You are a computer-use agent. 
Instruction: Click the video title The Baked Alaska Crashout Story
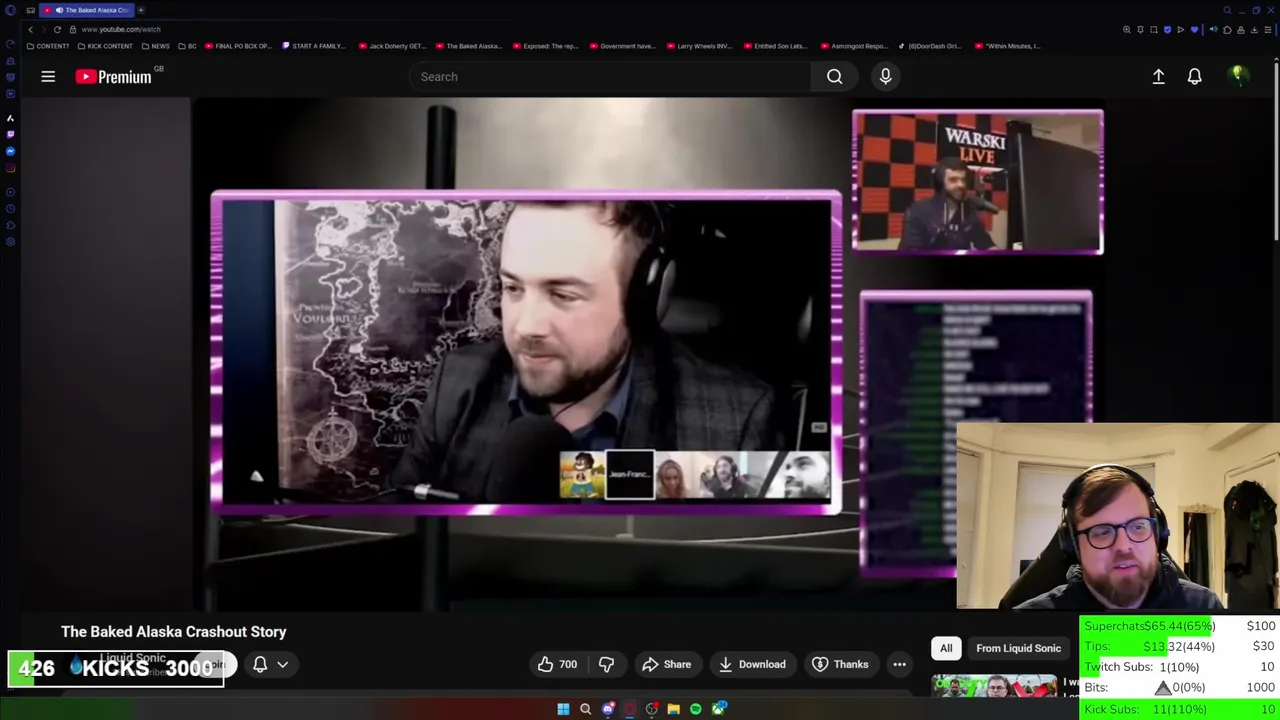pyautogui.click(x=174, y=632)
